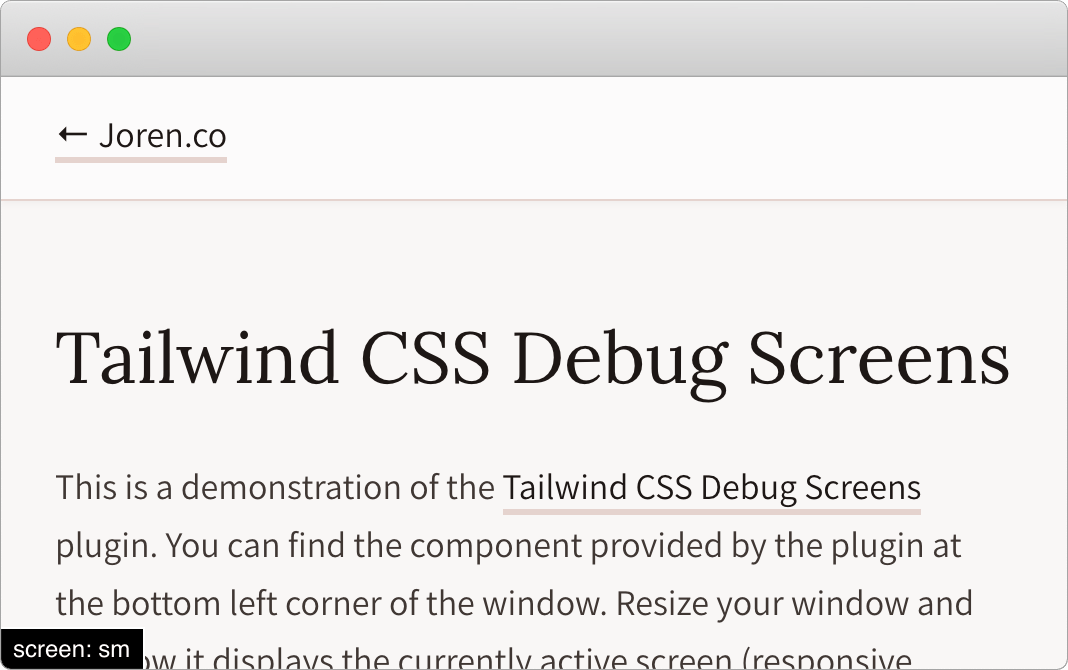The image size is (1068, 670).
Task: Select the Joren.co header navigation item
Action: click(162, 135)
